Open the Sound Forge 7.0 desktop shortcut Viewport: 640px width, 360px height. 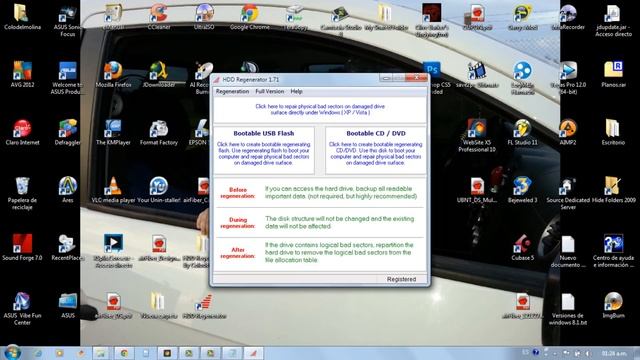pyautogui.click(x=22, y=247)
